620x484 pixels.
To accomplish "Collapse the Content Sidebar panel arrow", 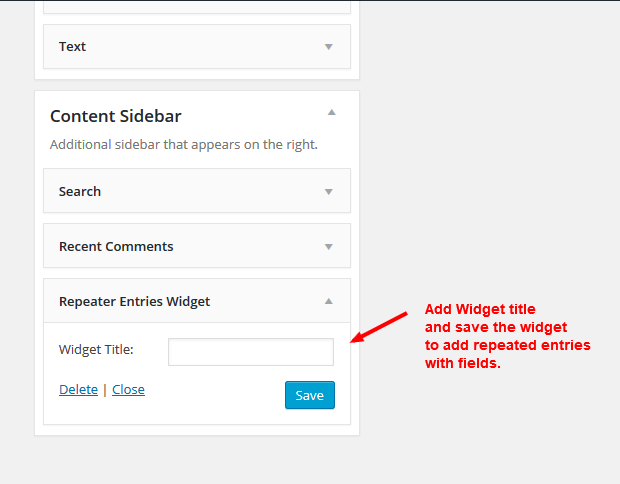I will click(332, 112).
